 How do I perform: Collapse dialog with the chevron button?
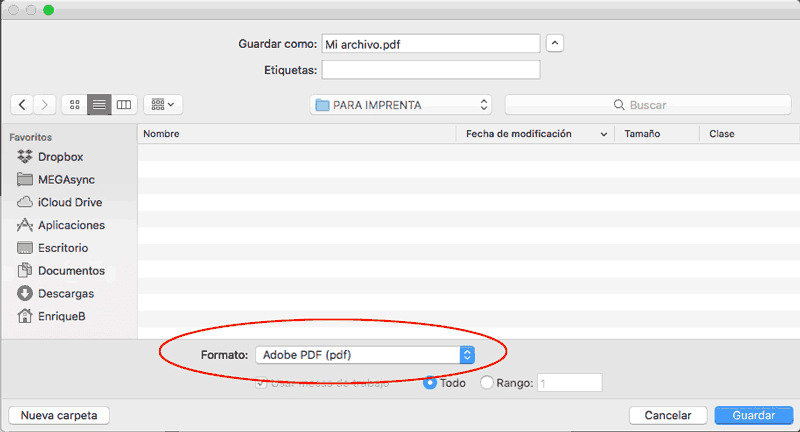555,43
